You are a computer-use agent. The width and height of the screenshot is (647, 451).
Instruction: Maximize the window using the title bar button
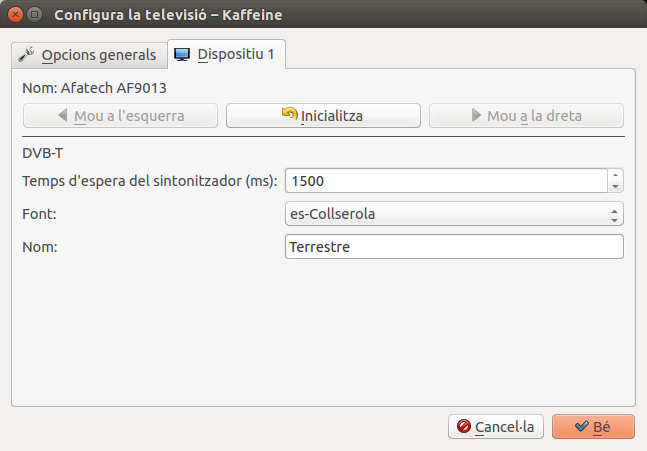point(35,15)
